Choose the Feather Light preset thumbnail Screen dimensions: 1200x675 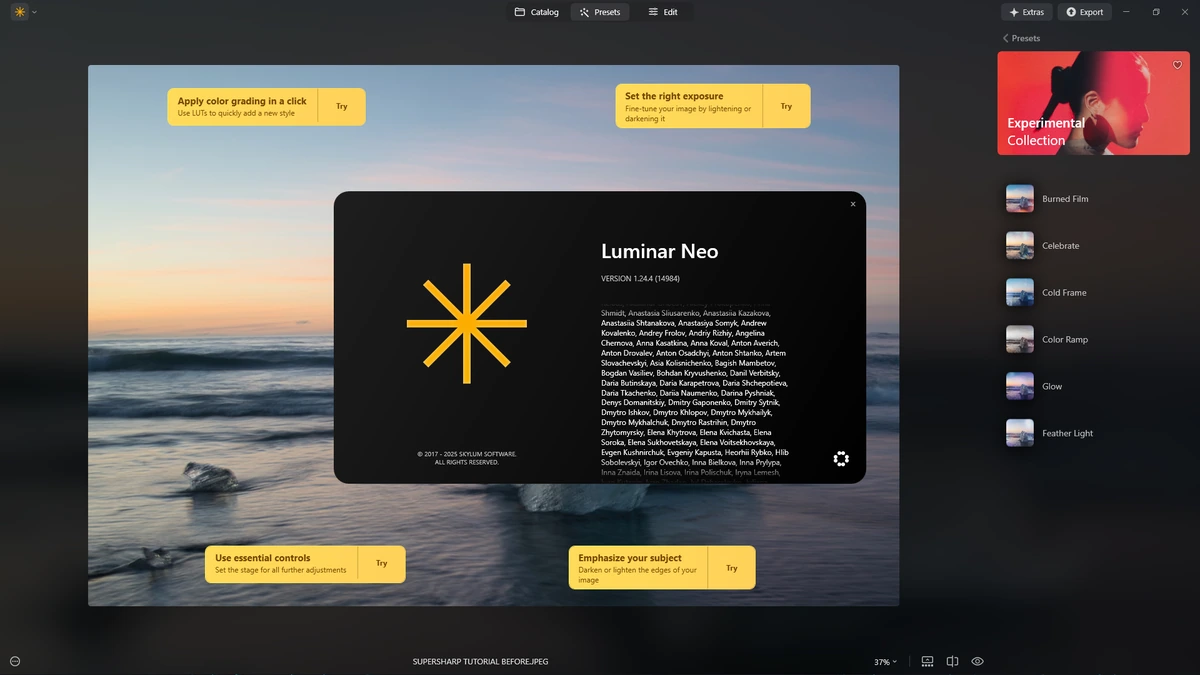coord(1019,433)
